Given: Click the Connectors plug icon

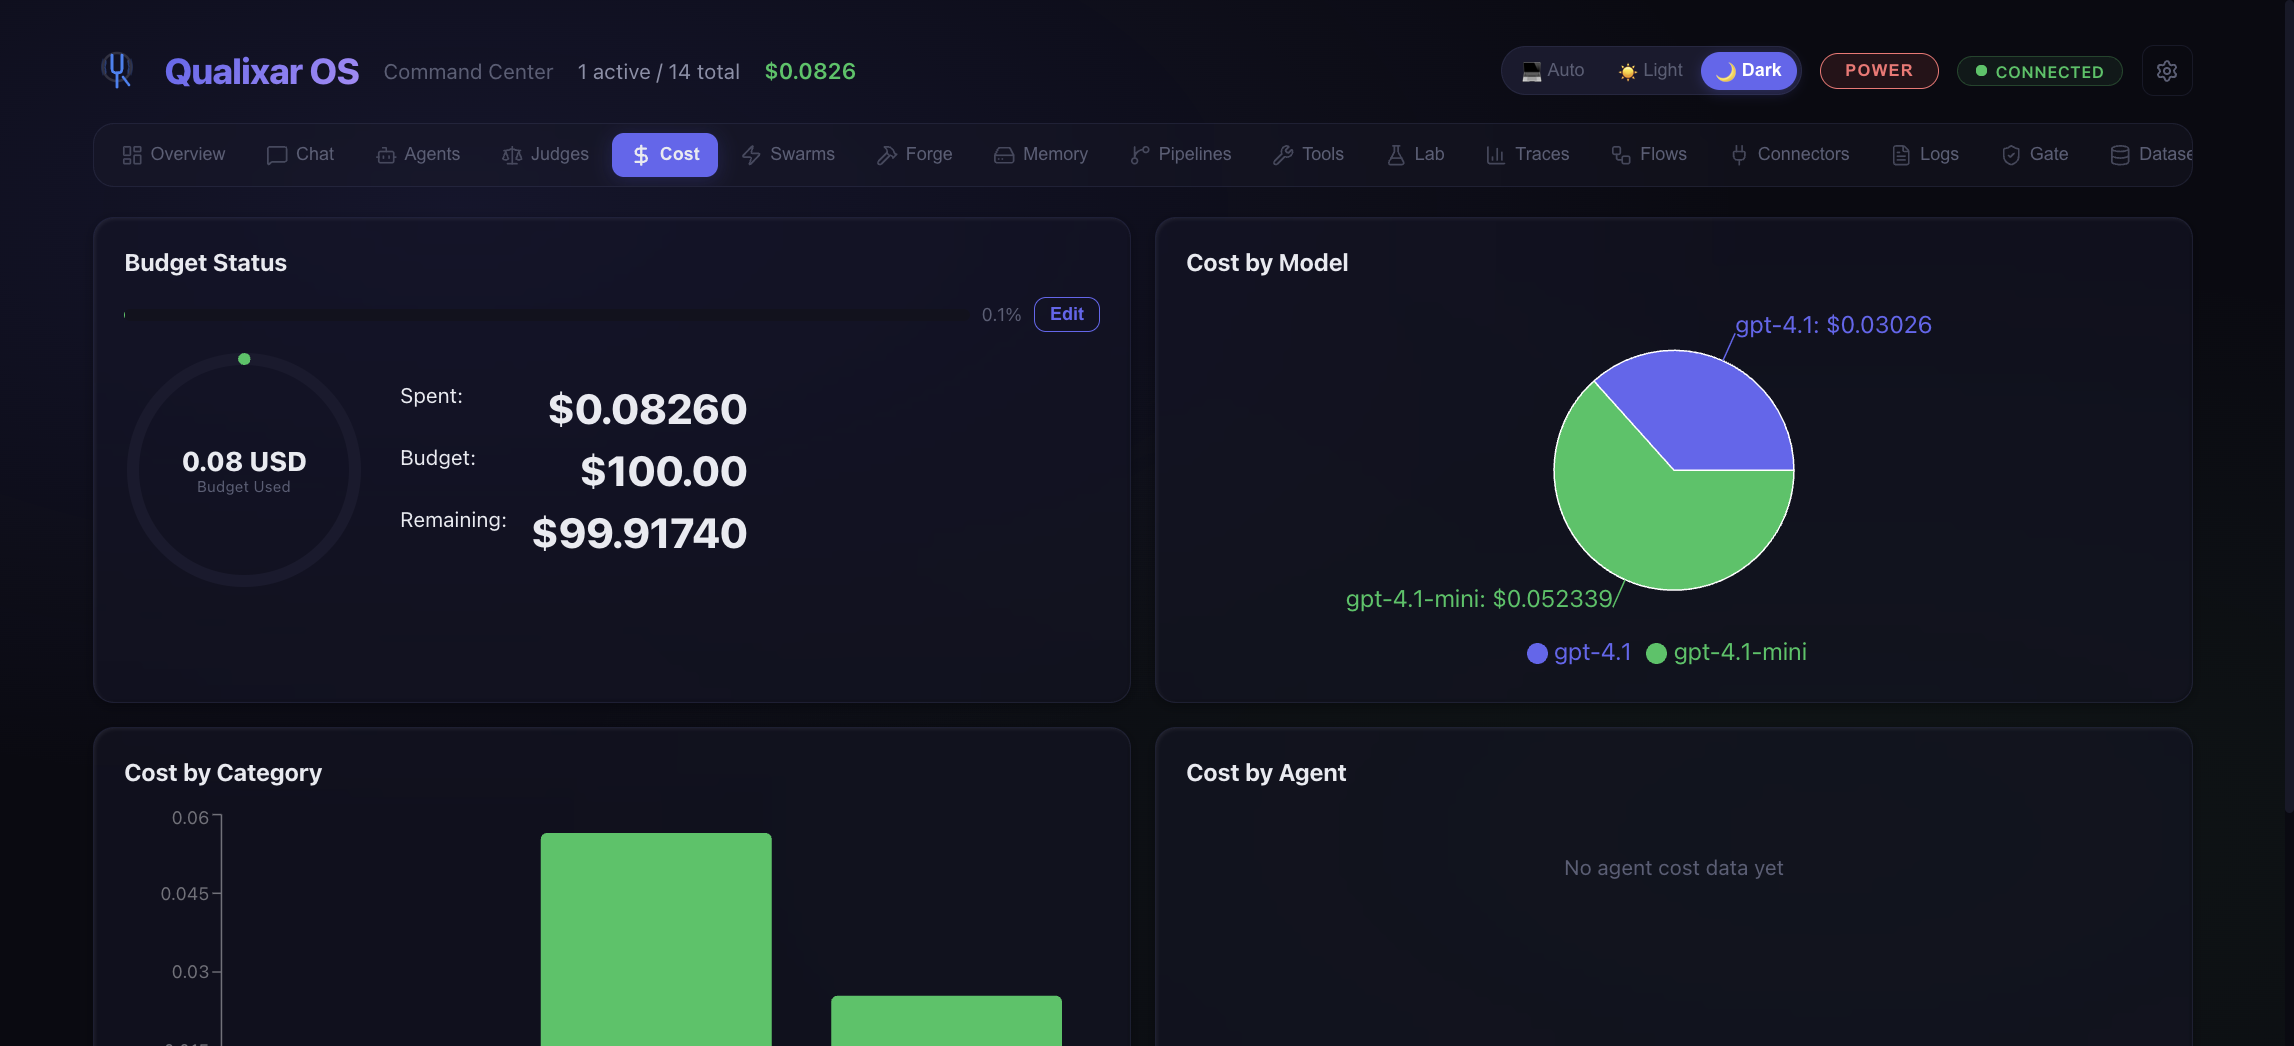Looking at the screenshot, I should point(1739,155).
